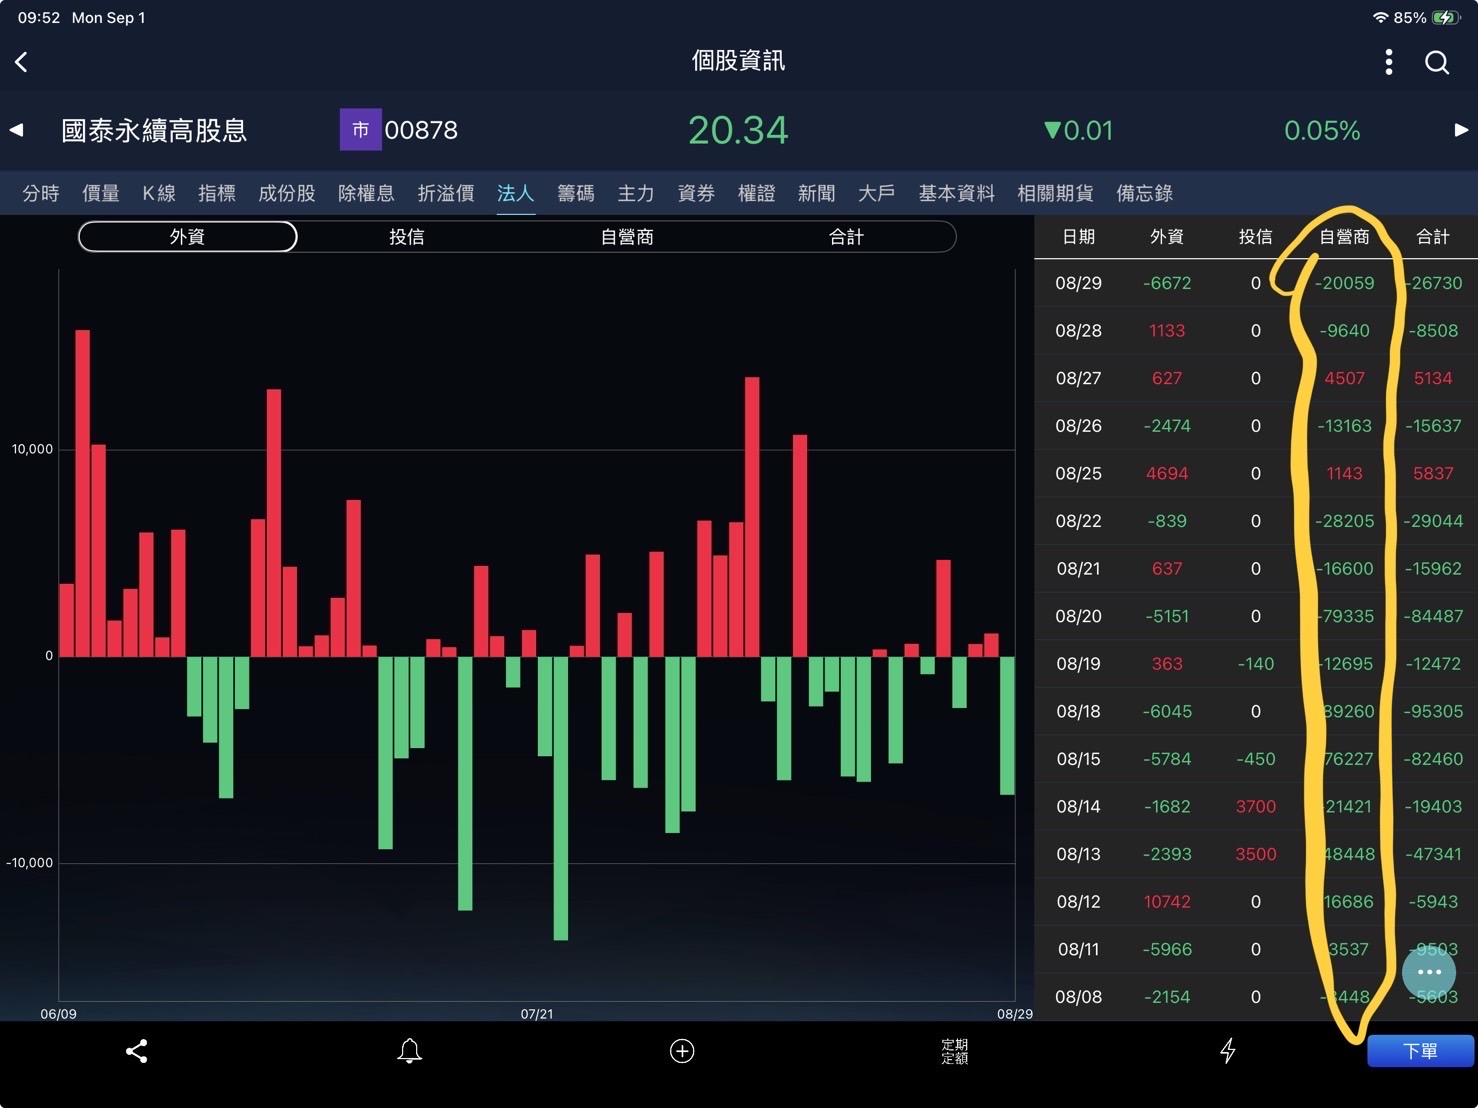
Task: Open the search magnifier icon
Action: pos(1437,62)
